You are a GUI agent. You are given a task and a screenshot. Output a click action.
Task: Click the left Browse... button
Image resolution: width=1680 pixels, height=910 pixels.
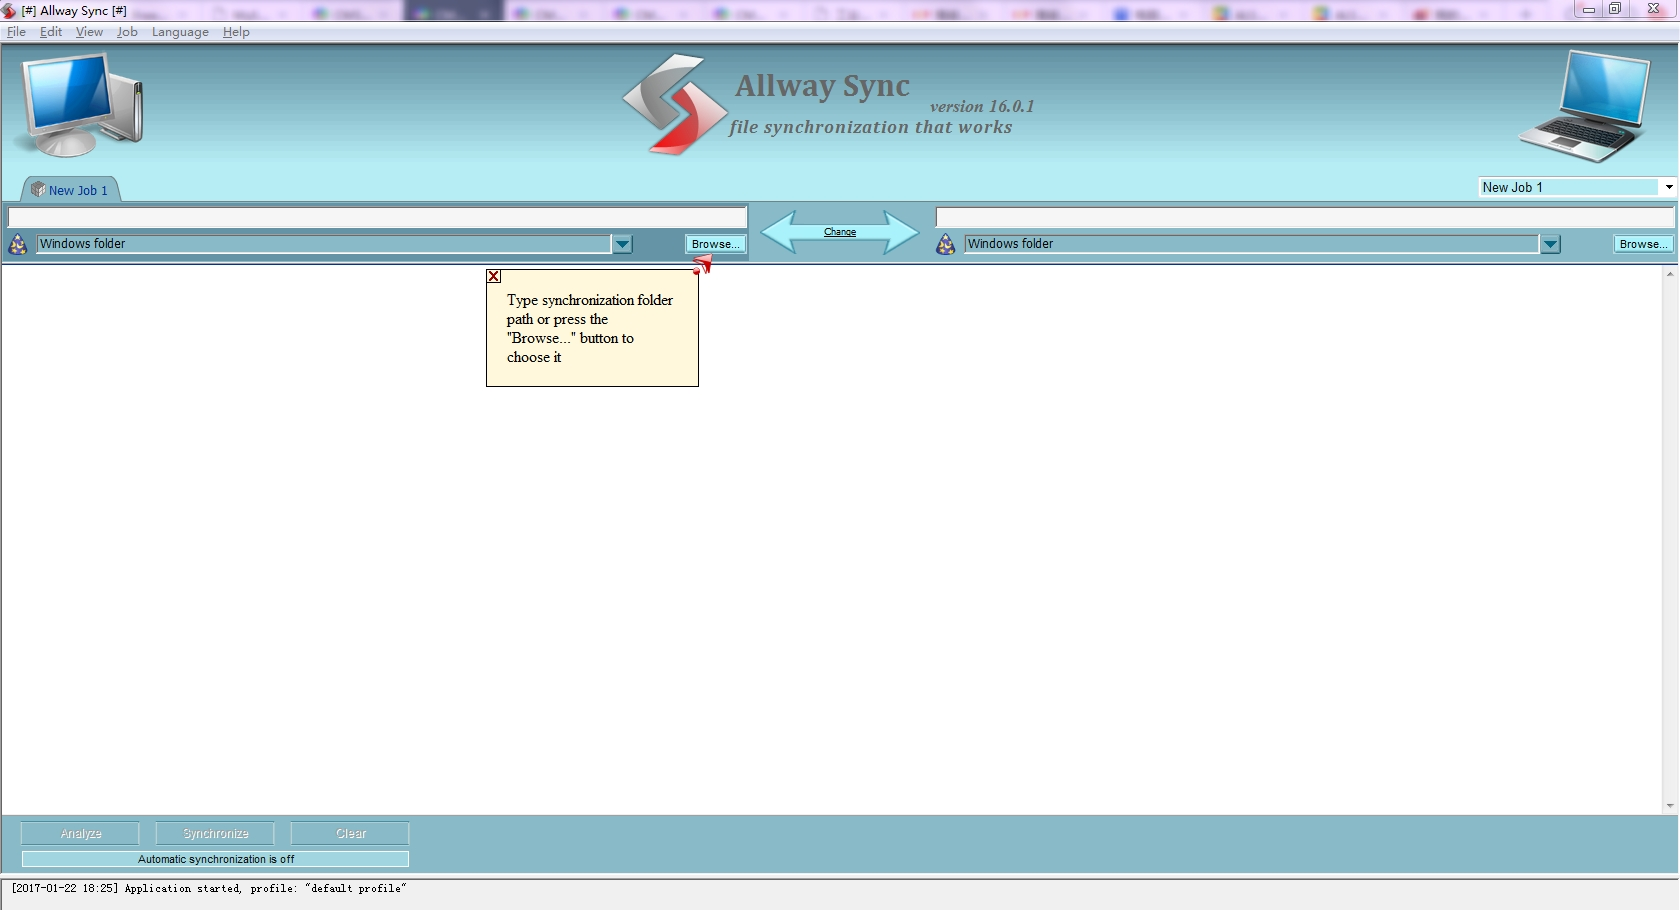point(715,244)
